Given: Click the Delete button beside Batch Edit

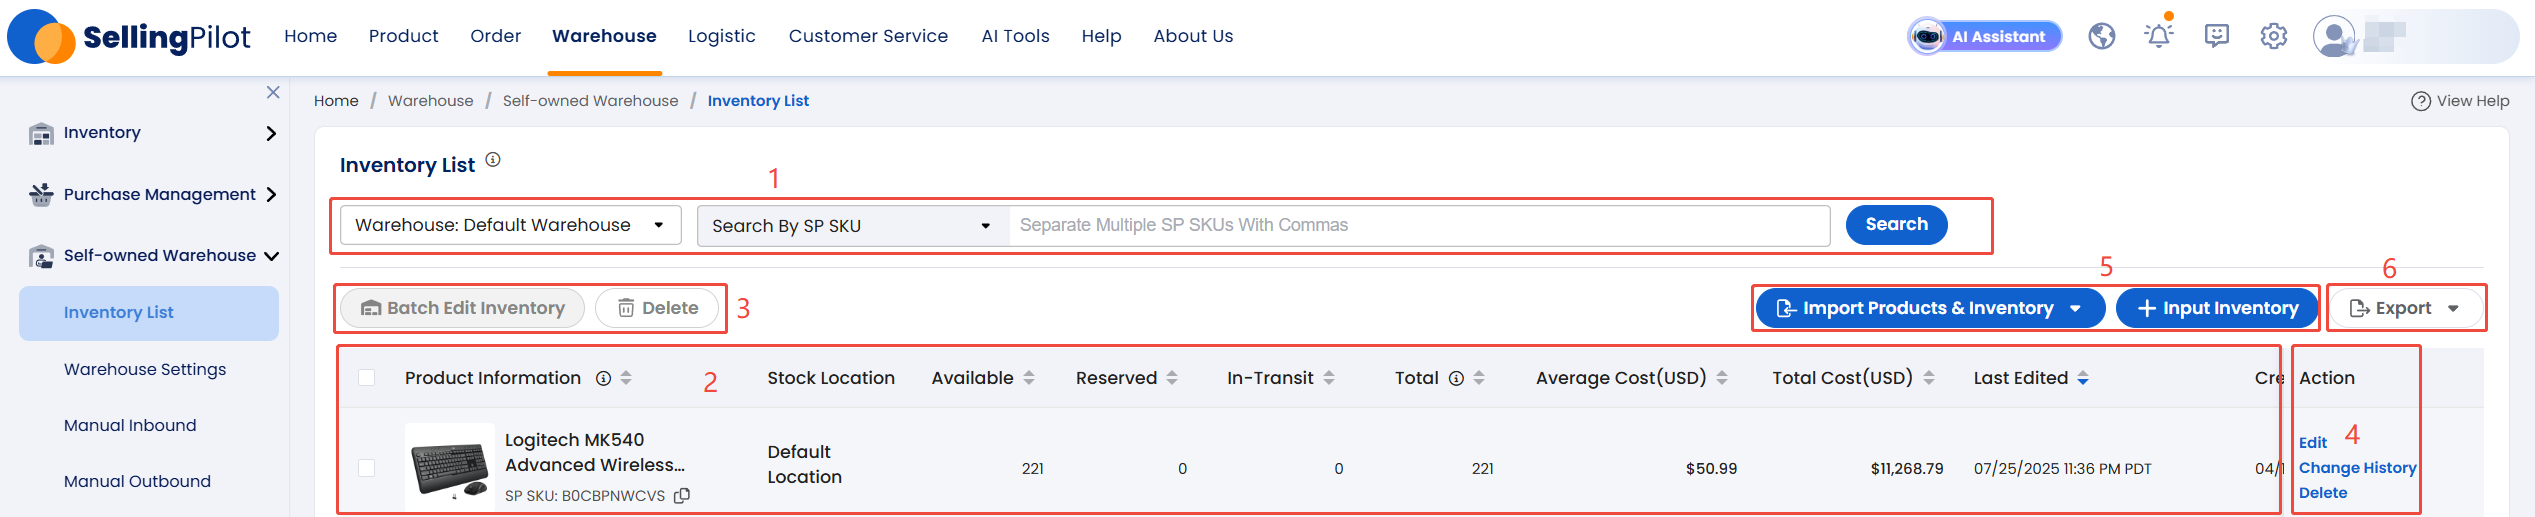Looking at the screenshot, I should point(657,308).
